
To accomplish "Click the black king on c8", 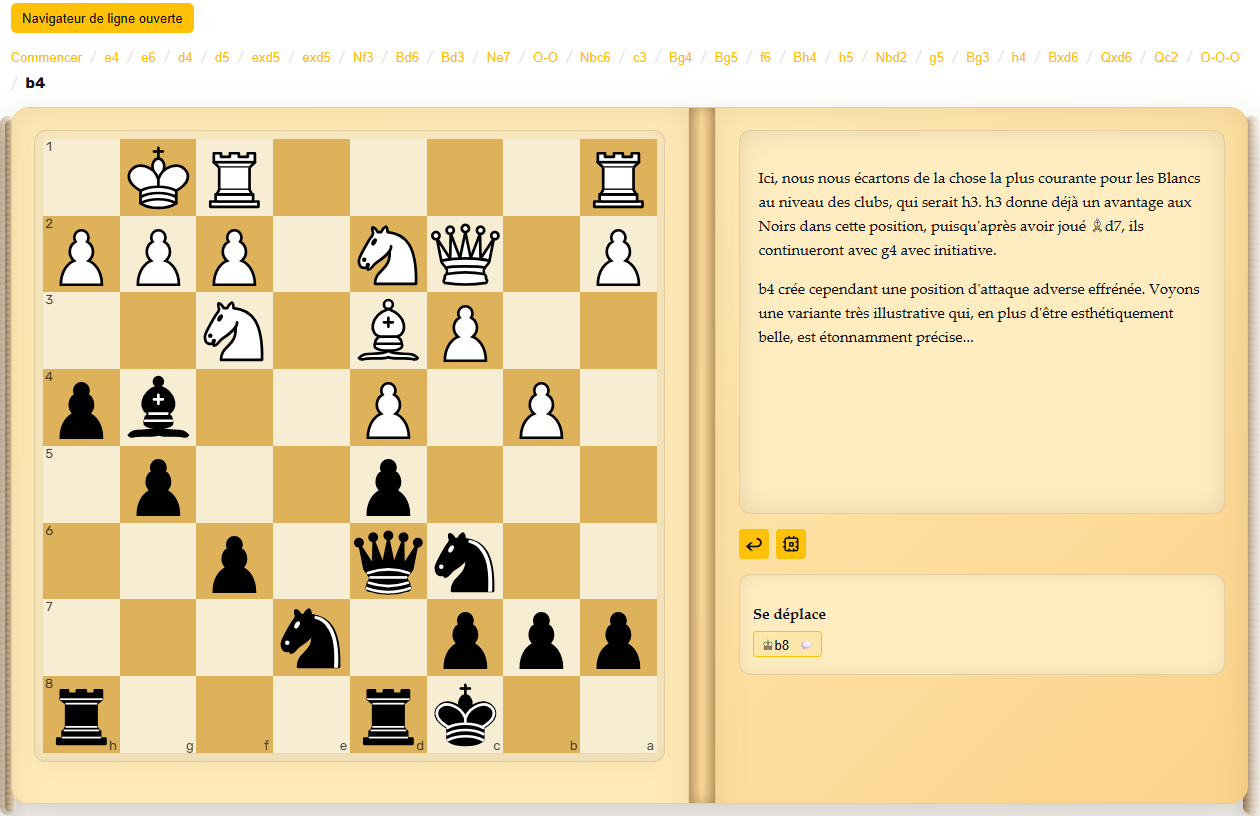I will (x=465, y=715).
